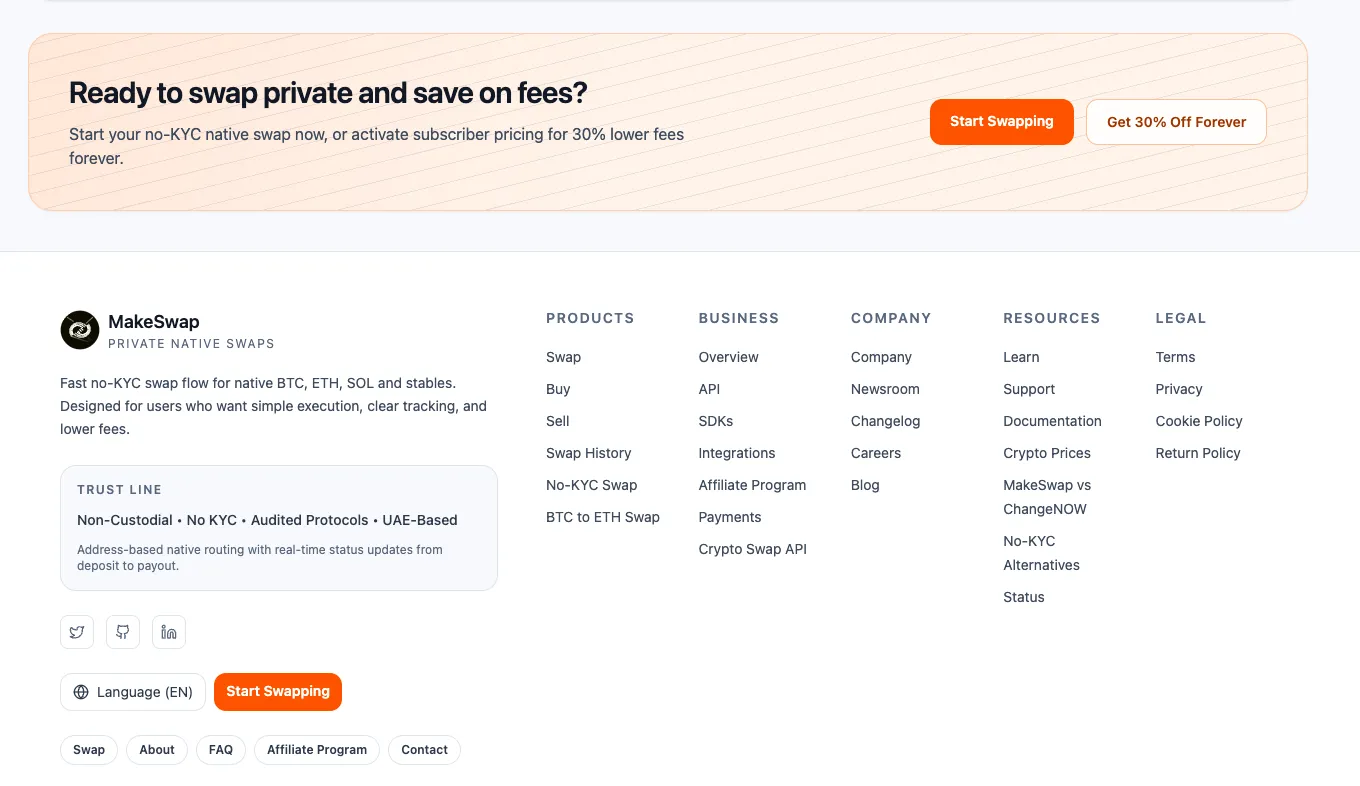Open the Contact pill link
This screenshot has width=1360, height=786.
click(x=424, y=750)
